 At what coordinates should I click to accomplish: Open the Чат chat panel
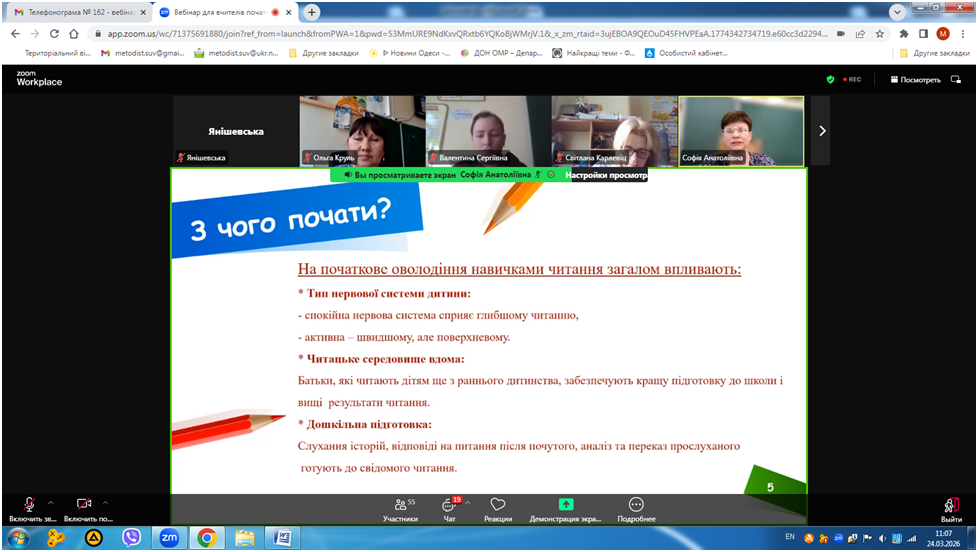(450, 509)
